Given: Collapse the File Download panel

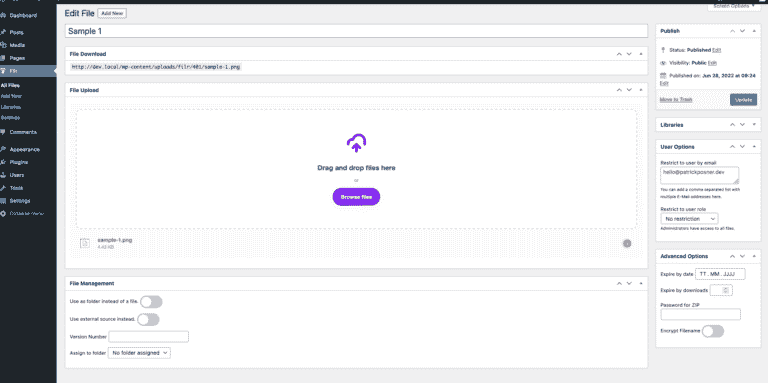Looking at the screenshot, I should [x=641, y=54].
